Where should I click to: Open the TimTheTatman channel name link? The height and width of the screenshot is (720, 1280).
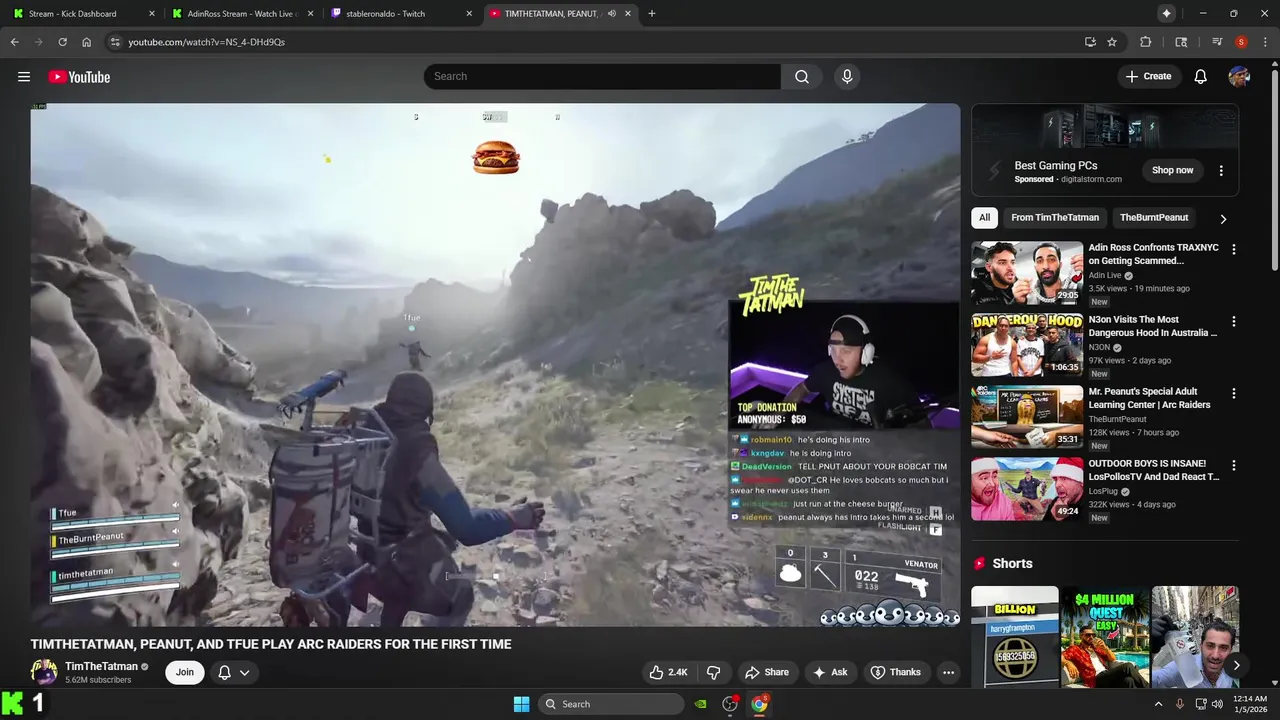(101, 666)
